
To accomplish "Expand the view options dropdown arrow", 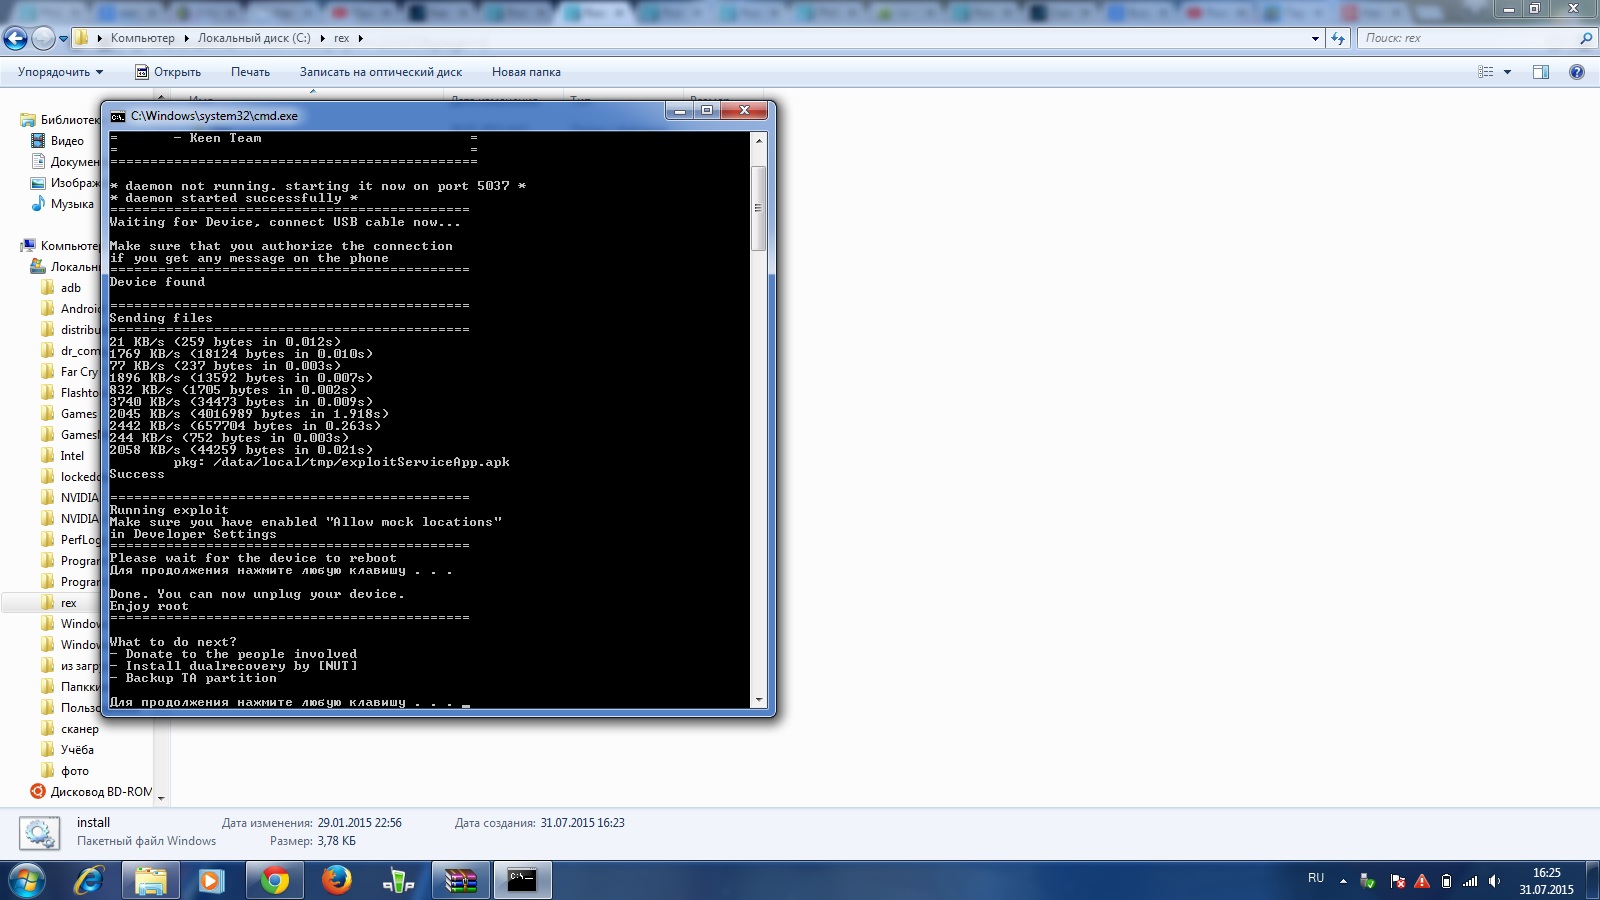I will [x=1507, y=72].
